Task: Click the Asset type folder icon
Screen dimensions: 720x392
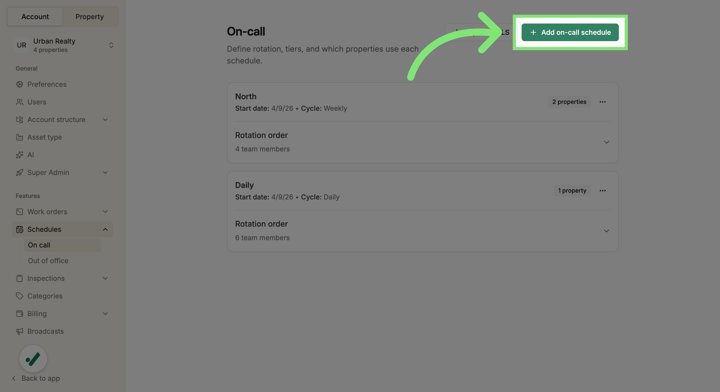Action: click(19, 137)
